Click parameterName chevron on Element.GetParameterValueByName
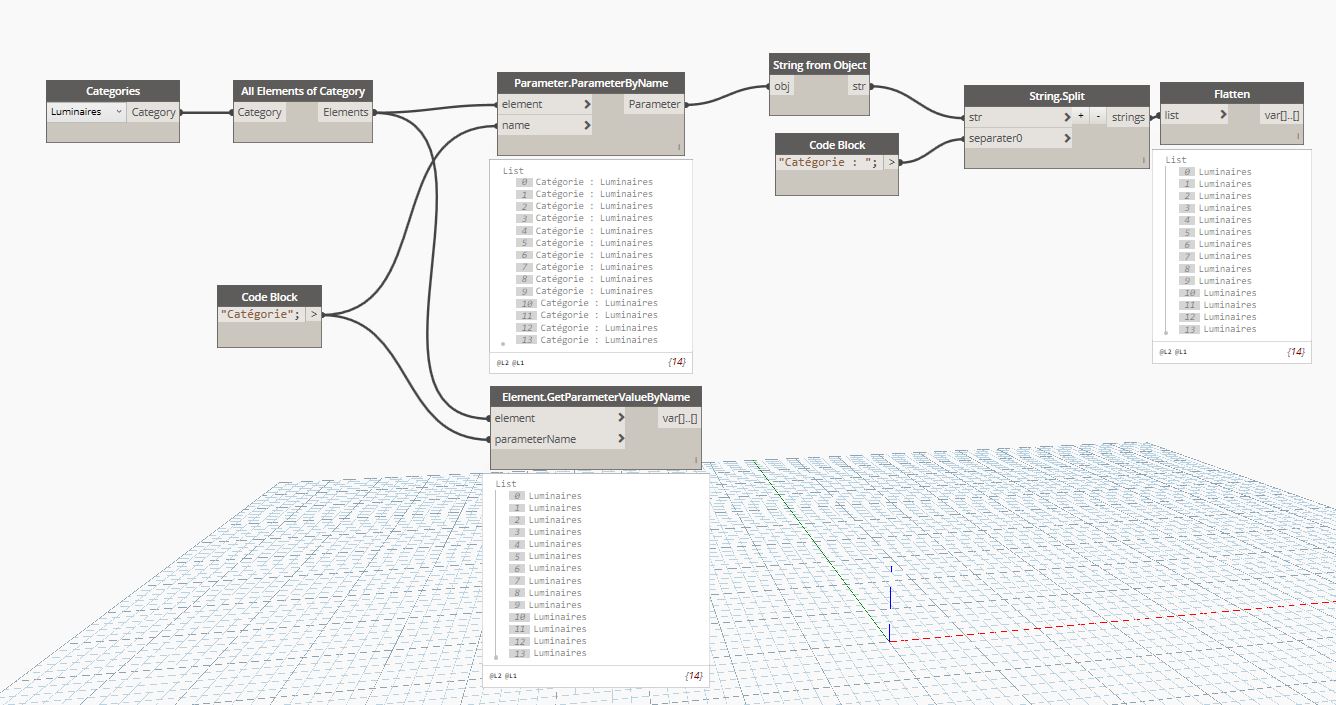The height and width of the screenshot is (705, 1336). pyautogui.click(x=621, y=439)
